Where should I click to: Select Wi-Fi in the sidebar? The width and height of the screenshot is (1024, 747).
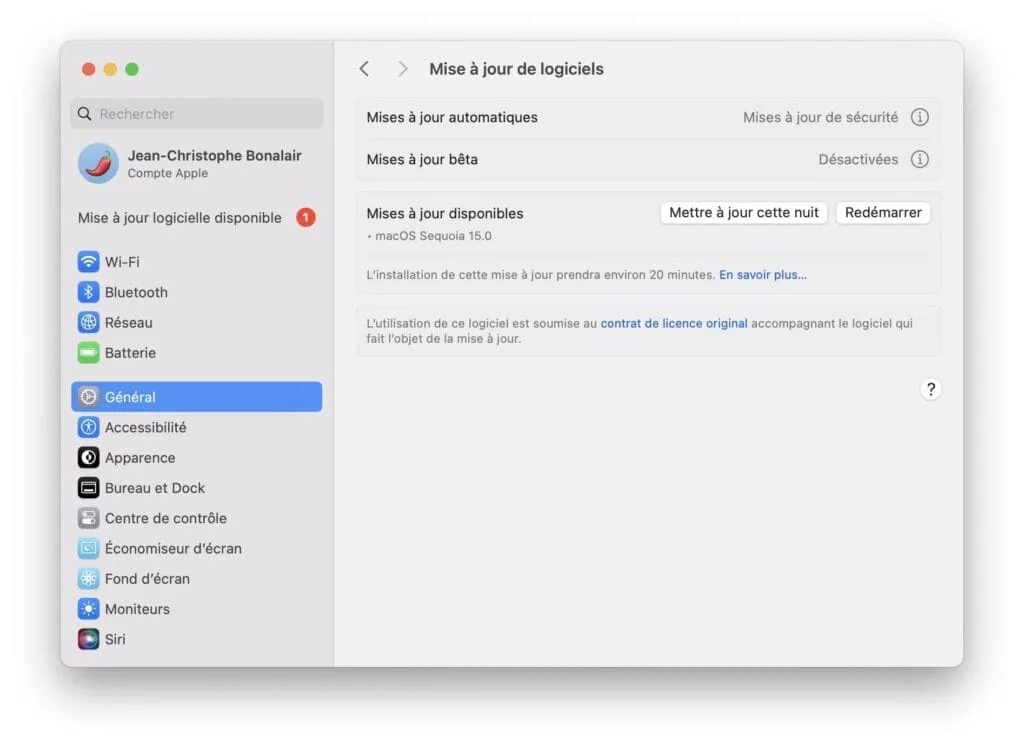pyautogui.click(x=197, y=262)
